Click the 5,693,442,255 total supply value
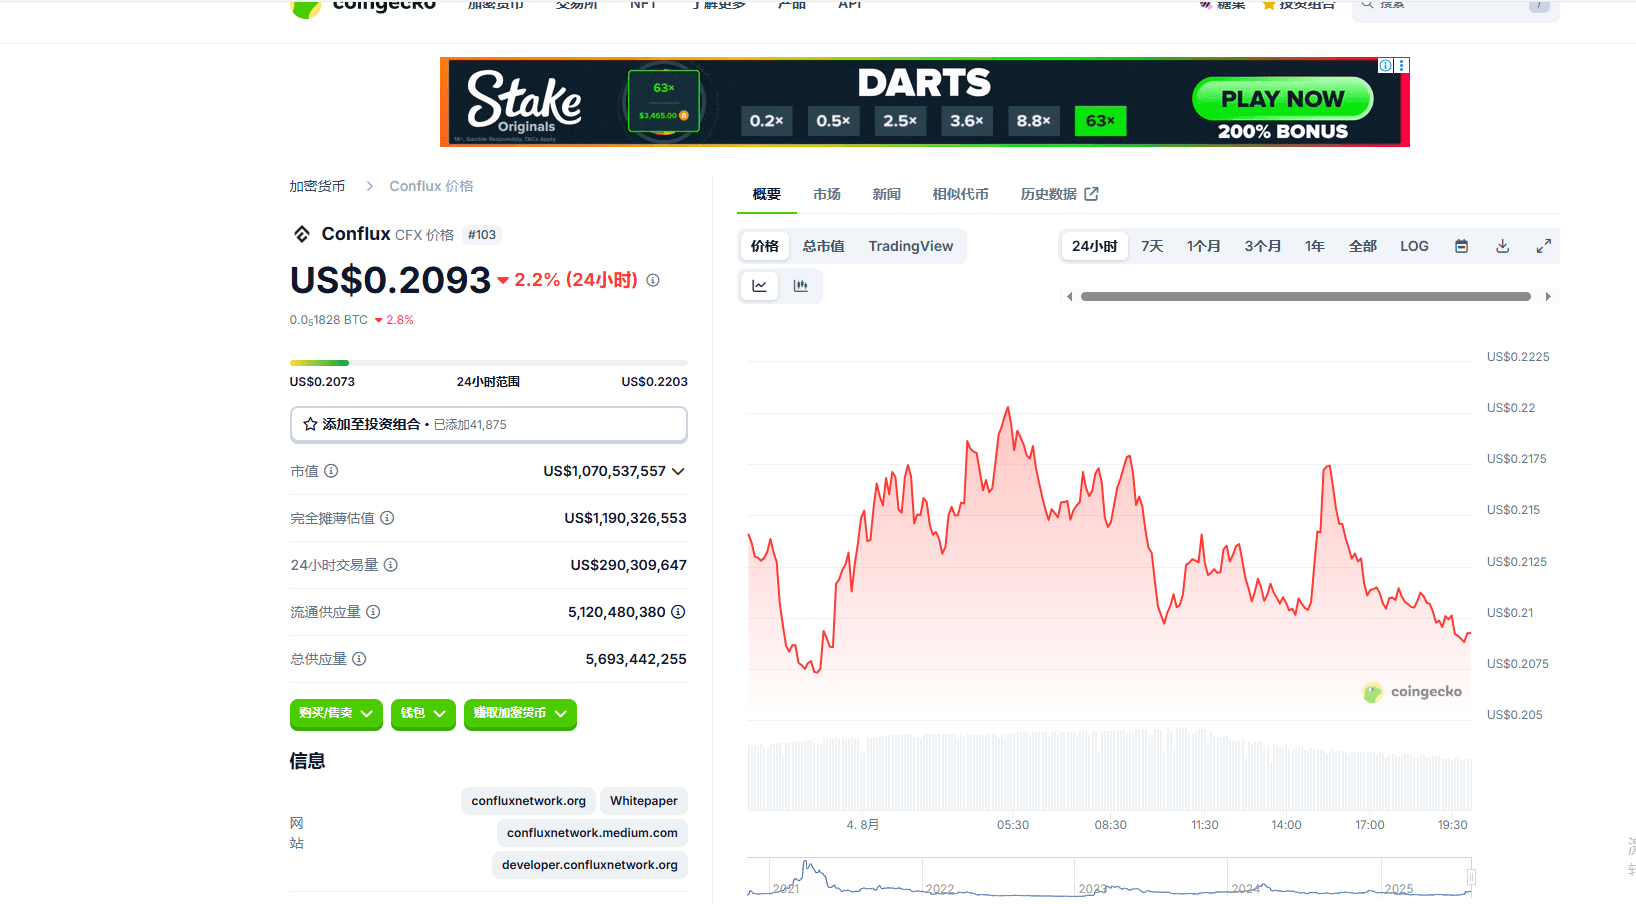Viewport: 1636px width, 904px height. (636, 659)
